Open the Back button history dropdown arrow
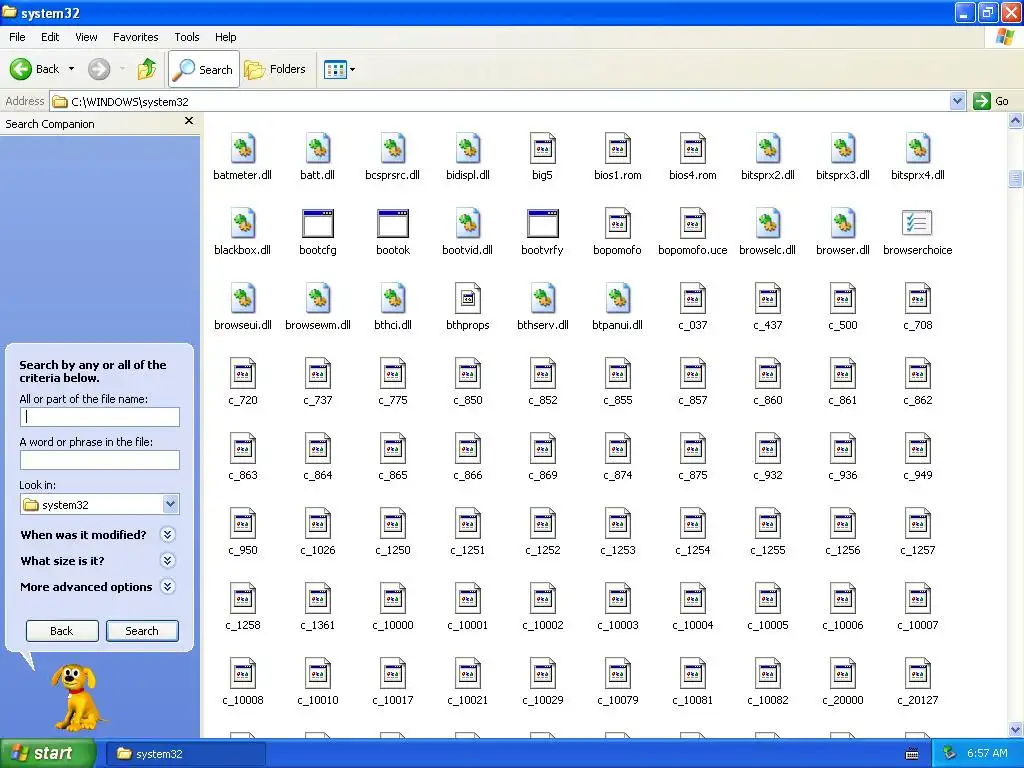The height and width of the screenshot is (768, 1024). pyautogui.click(x=71, y=69)
